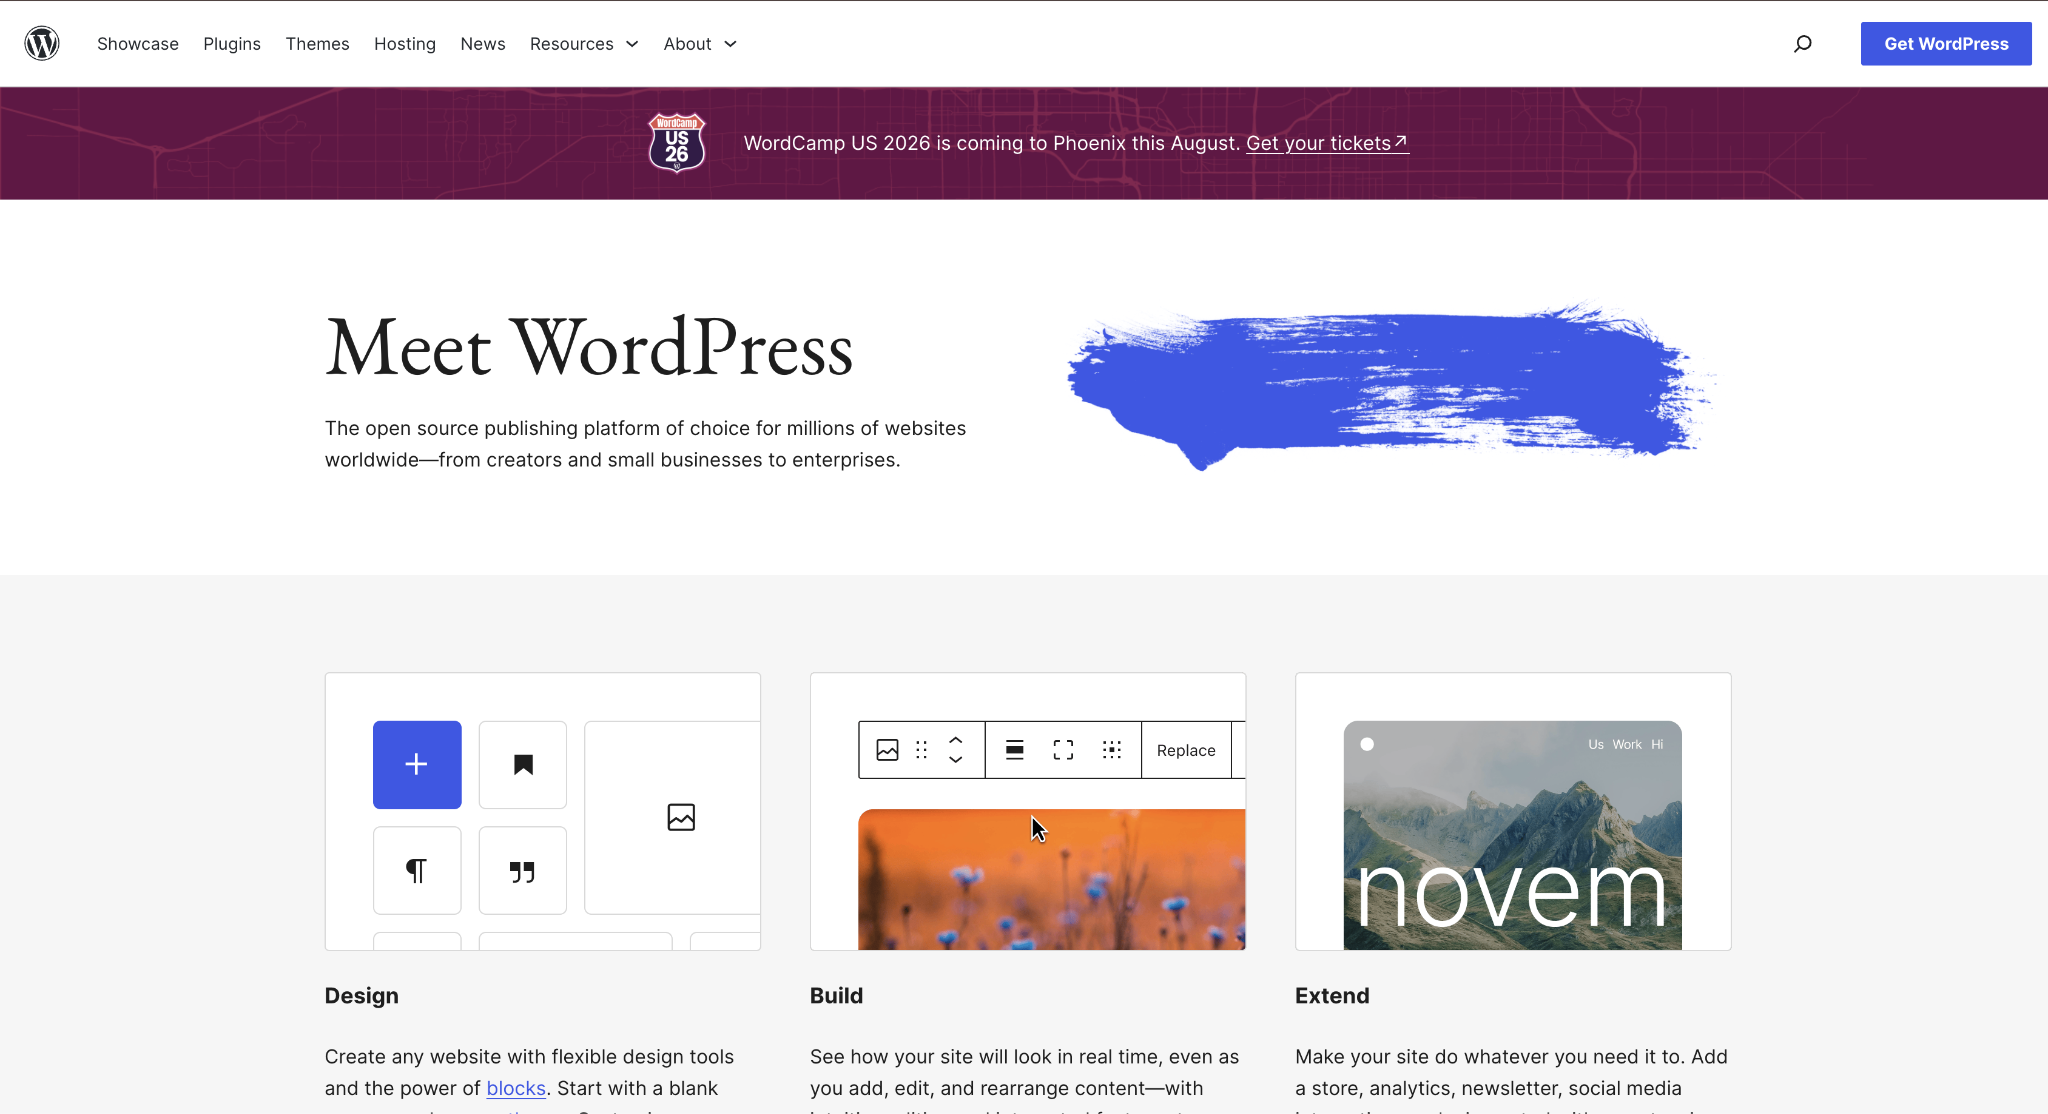This screenshot has width=2048, height=1114.
Task: Open the site search magnifier icon
Action: 1802,44
